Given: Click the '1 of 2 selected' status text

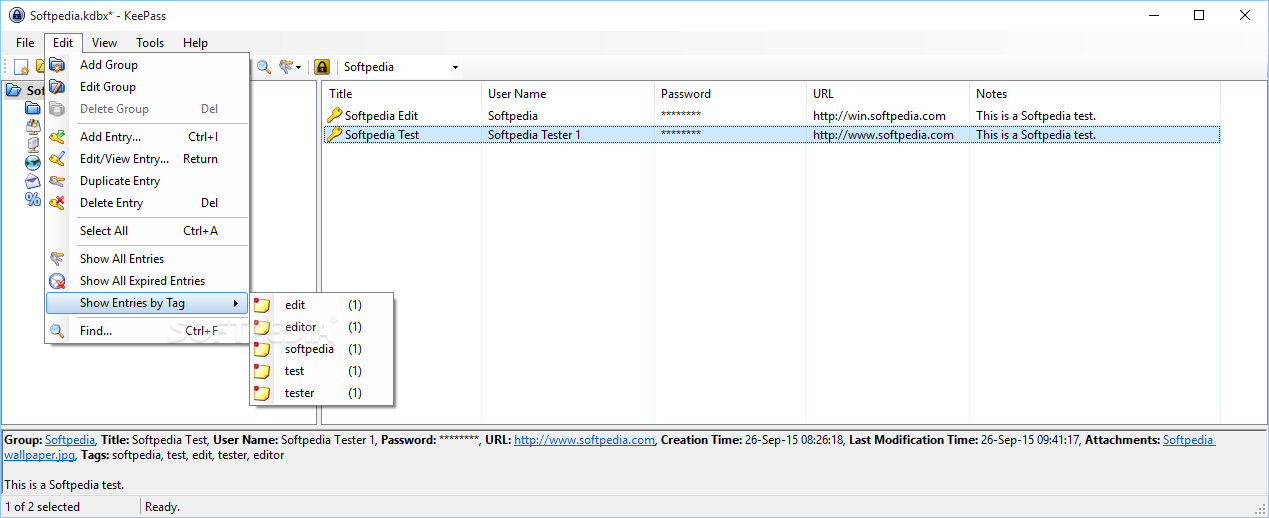Looking at the screenshot, I should point(42,507).
